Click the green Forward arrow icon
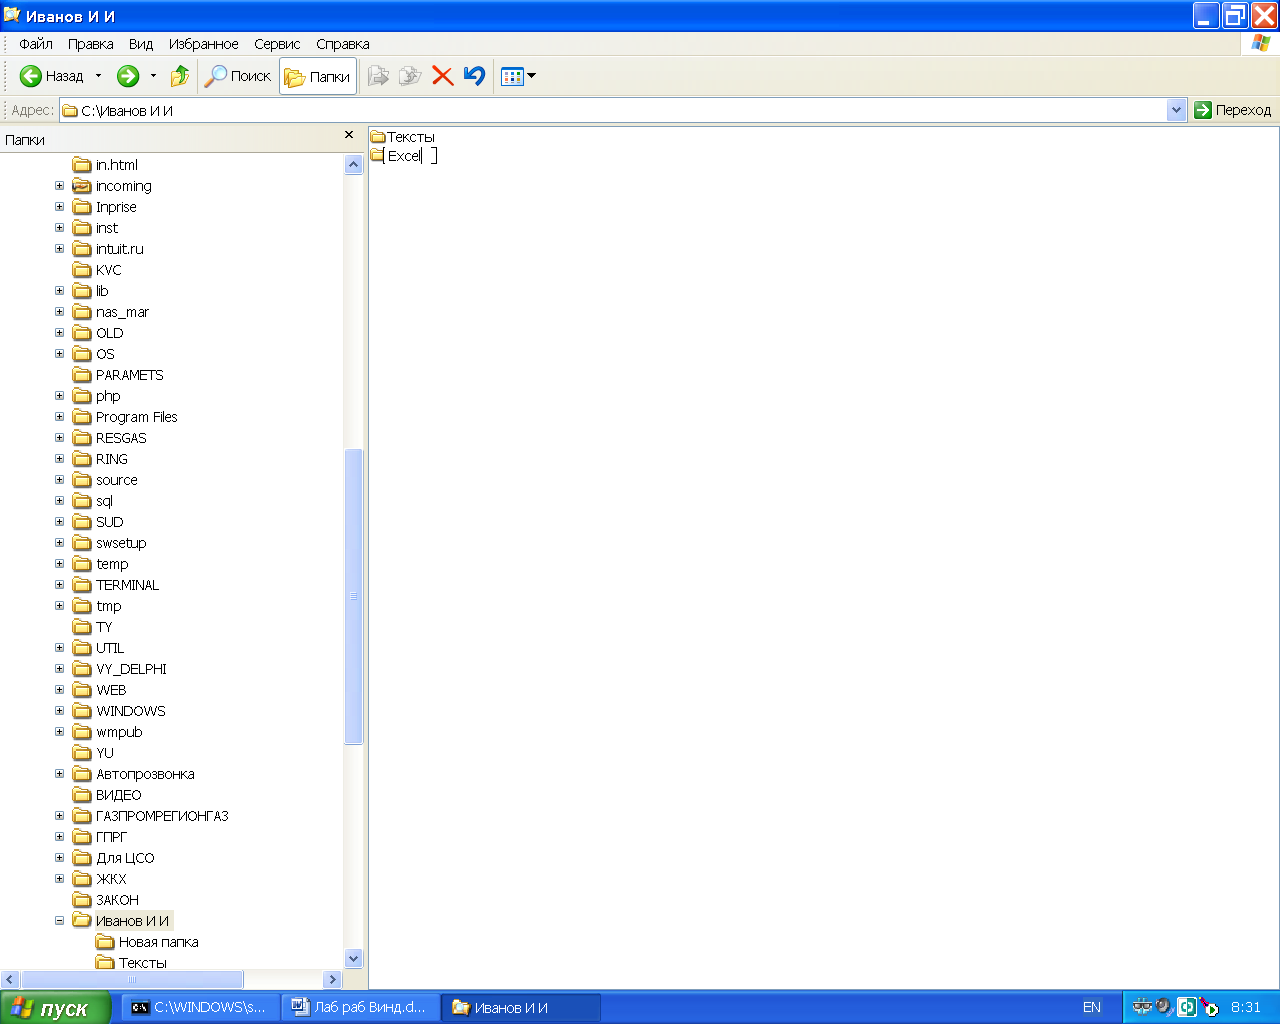The width and height of the screenshot is (1280, 1024). (128, 76)
